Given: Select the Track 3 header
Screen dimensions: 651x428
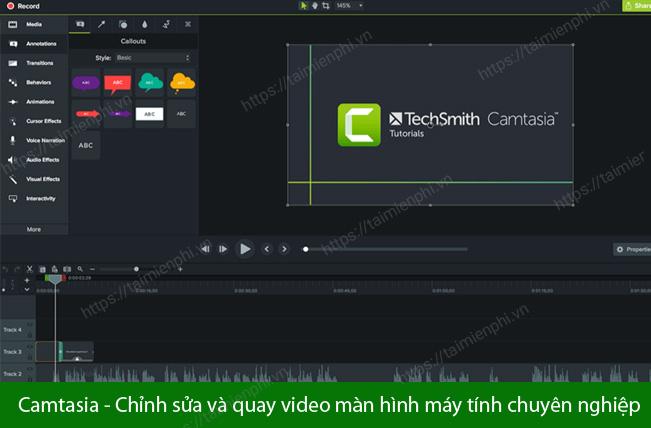Looking at the screenshot, I should (x=18, y=352).
